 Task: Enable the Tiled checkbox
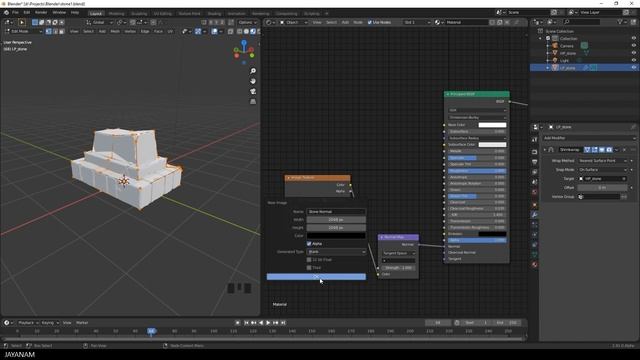click(x=309, y=268)
